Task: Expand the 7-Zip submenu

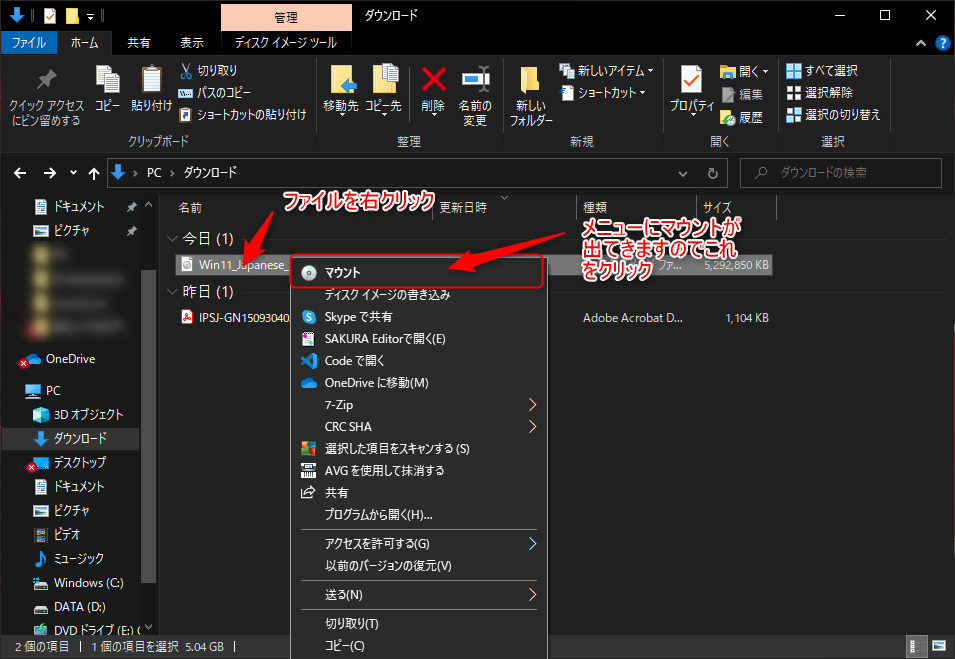Action: 419,405
